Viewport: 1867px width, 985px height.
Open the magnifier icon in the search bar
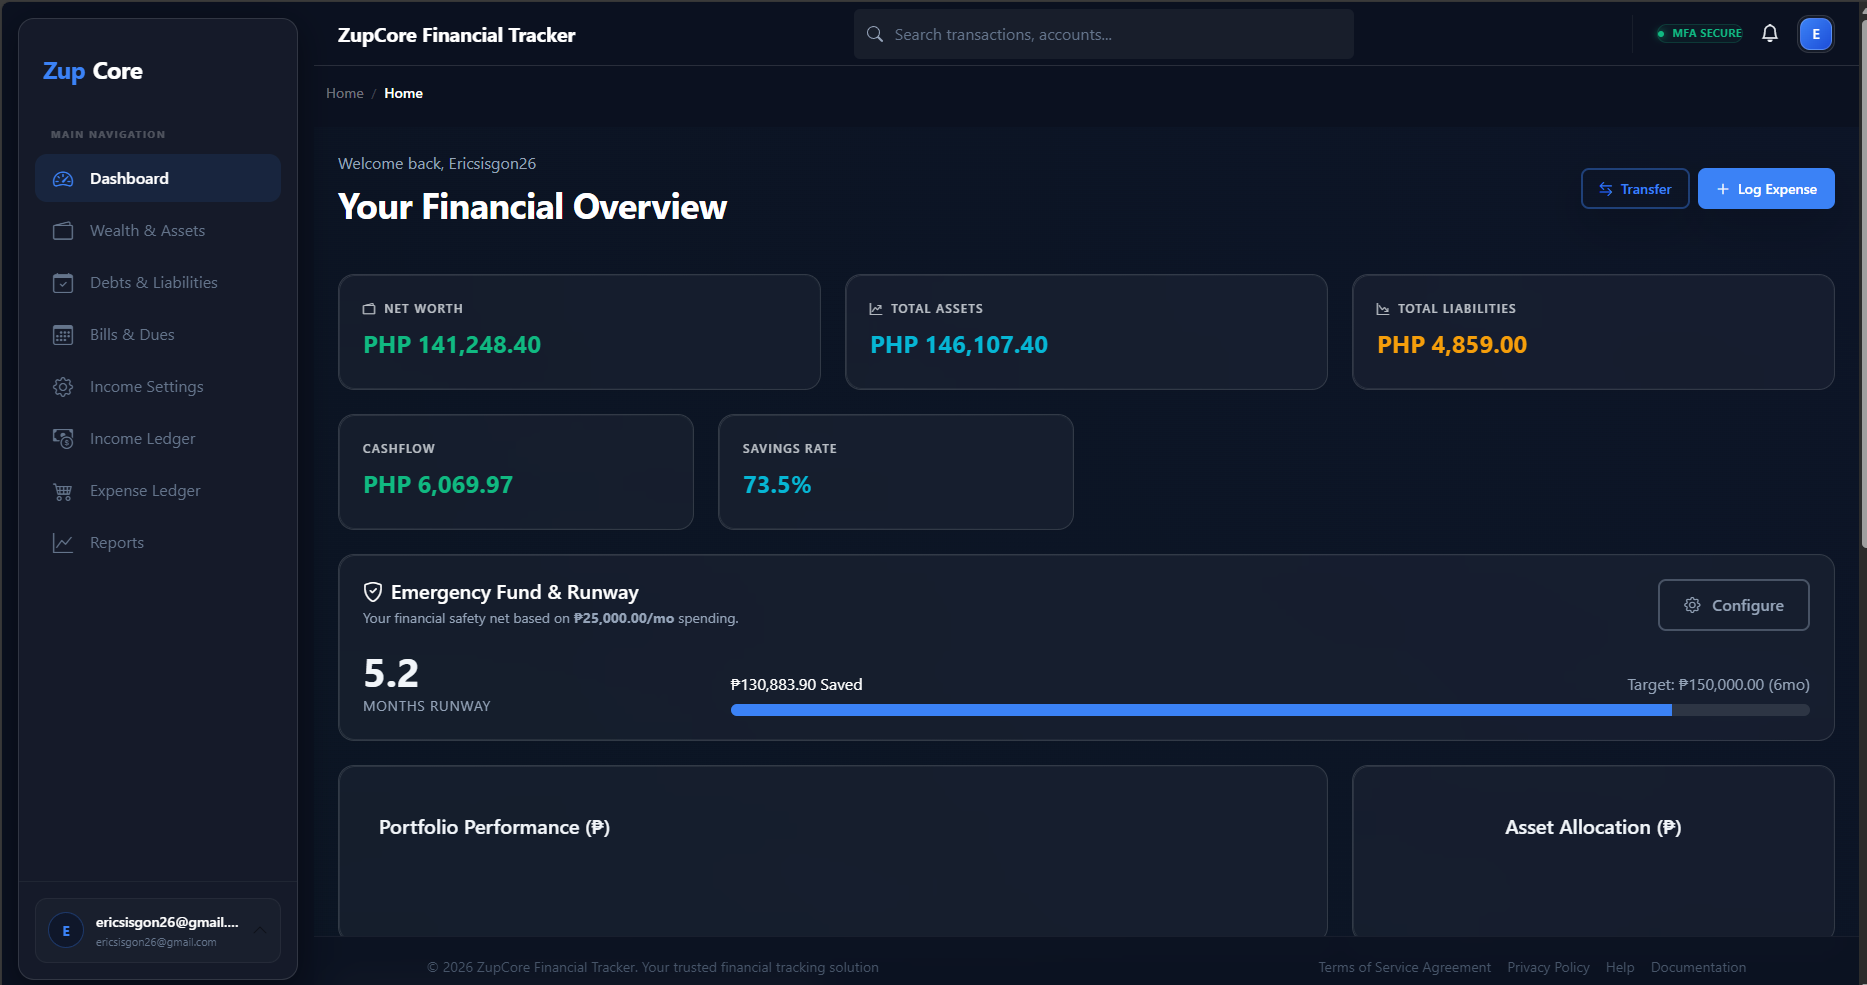[874, 33]
